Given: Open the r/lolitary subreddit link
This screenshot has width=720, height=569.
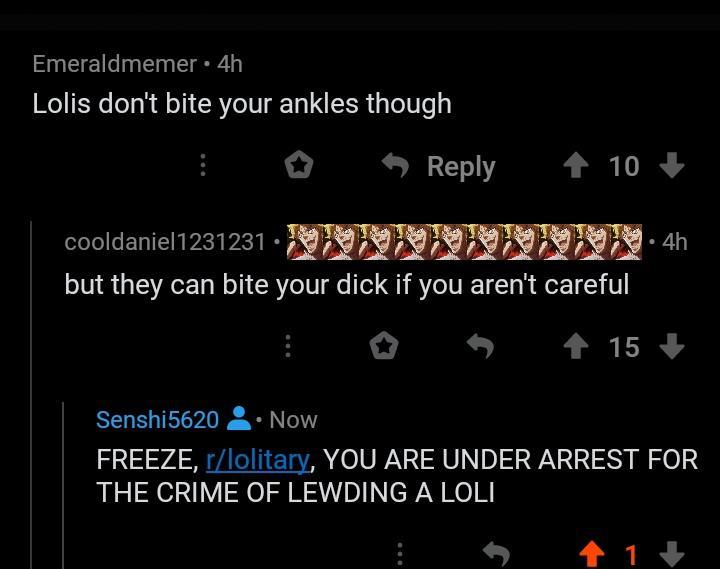Looking at the screenshot, I should click(x=258, y=460).
